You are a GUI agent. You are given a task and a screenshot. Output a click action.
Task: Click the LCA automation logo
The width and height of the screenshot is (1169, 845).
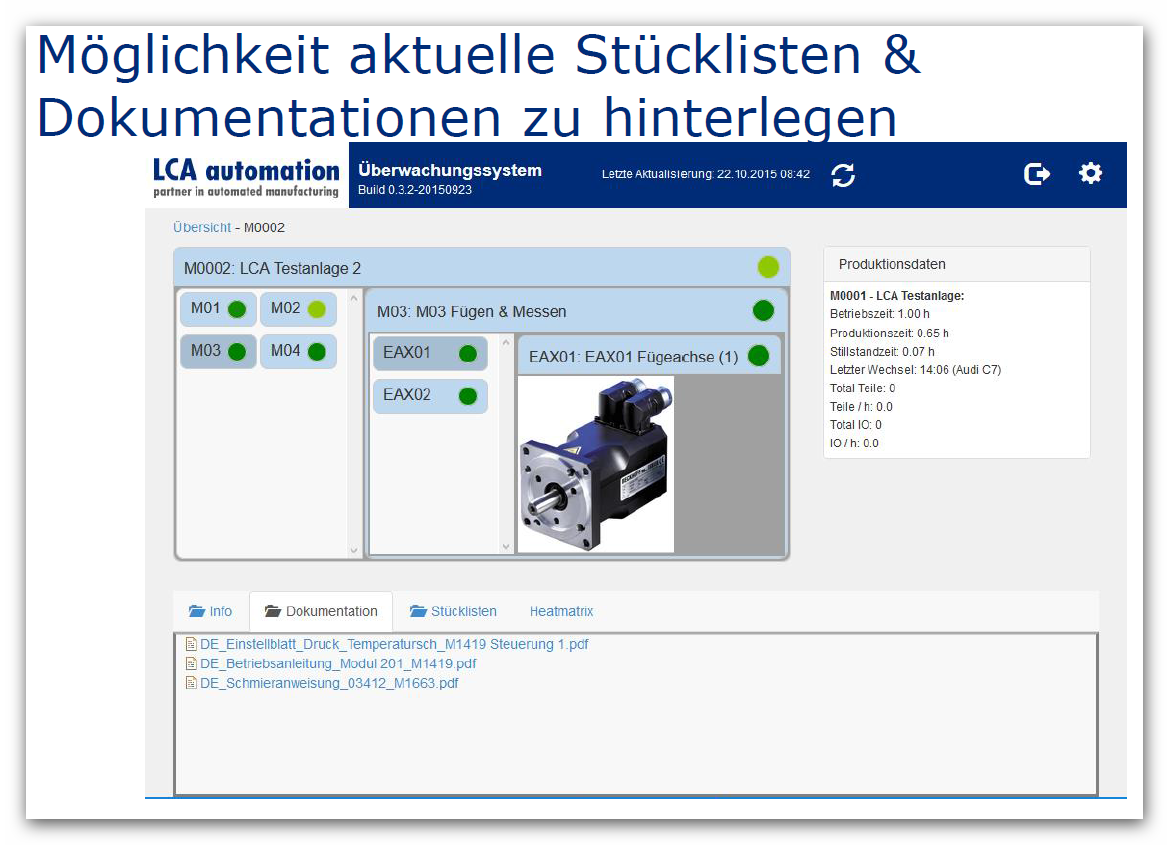[x=246, y=178]
